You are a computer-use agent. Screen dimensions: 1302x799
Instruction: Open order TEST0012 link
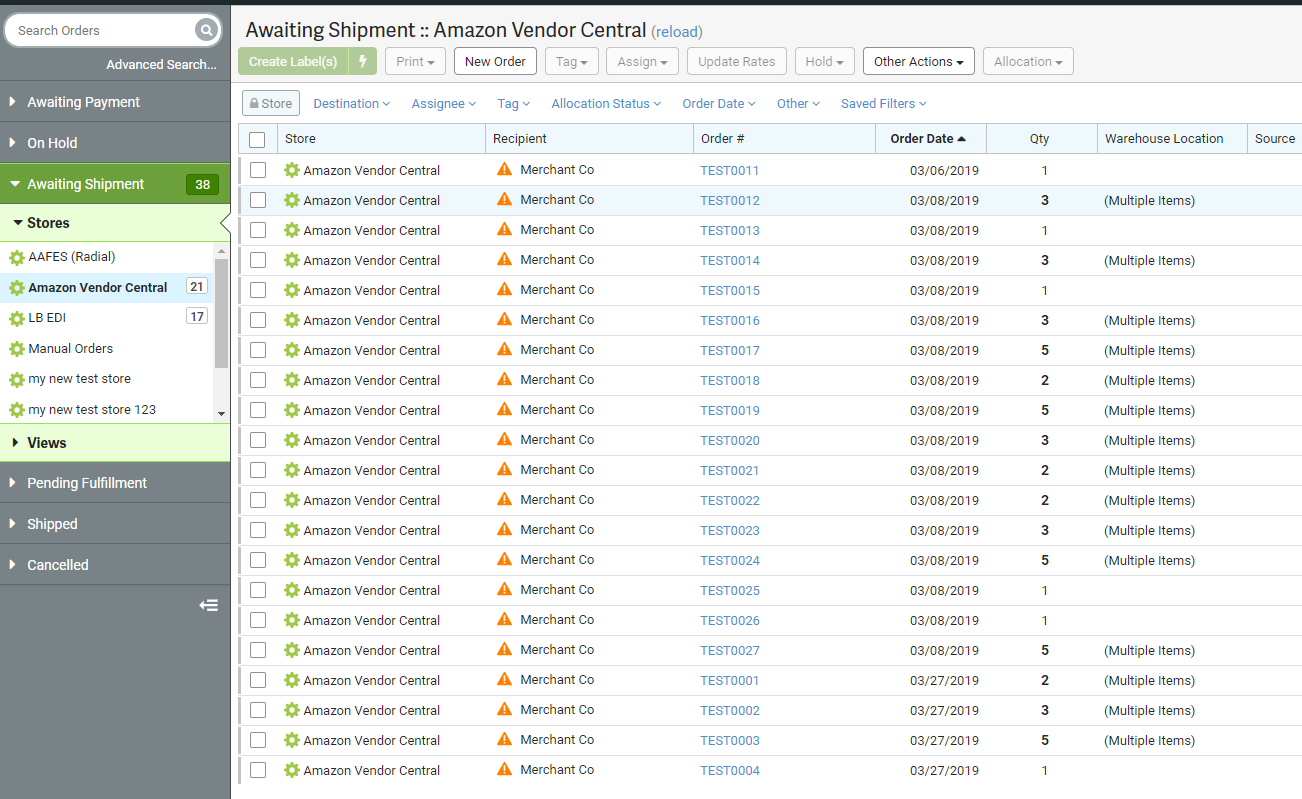click(x=730, y=200)
